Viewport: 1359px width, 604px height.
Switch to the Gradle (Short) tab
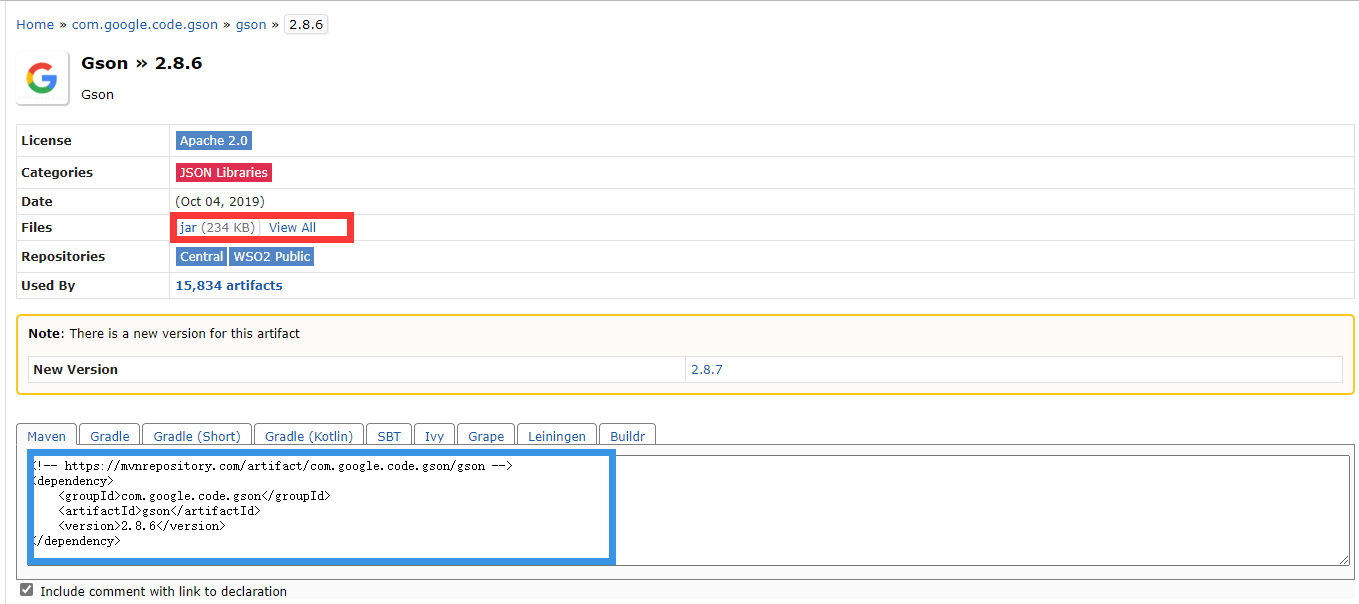[197, 436]
